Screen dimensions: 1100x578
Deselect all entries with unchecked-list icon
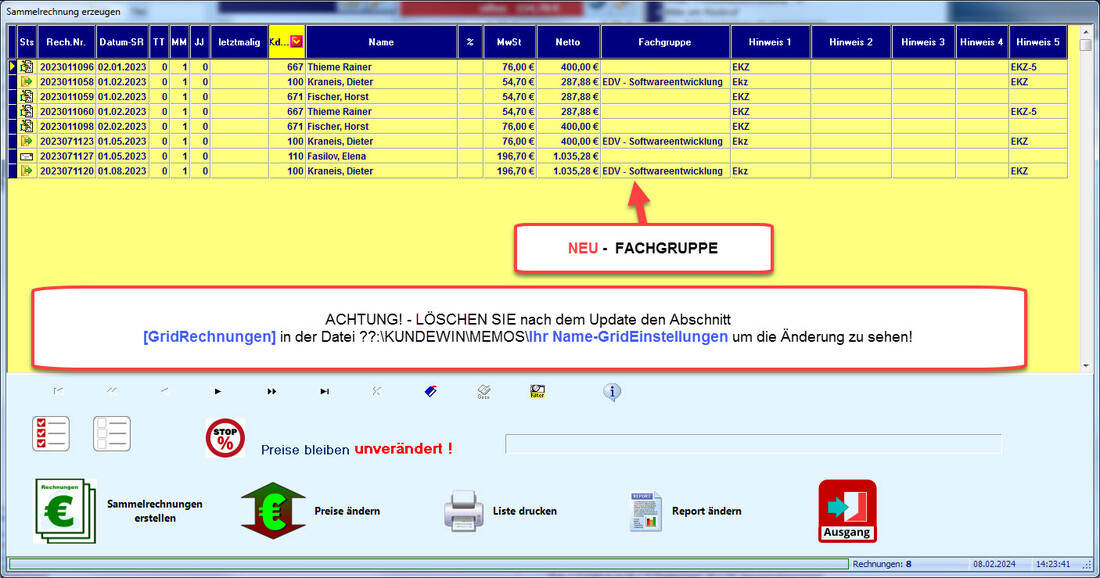click(112, 434)
